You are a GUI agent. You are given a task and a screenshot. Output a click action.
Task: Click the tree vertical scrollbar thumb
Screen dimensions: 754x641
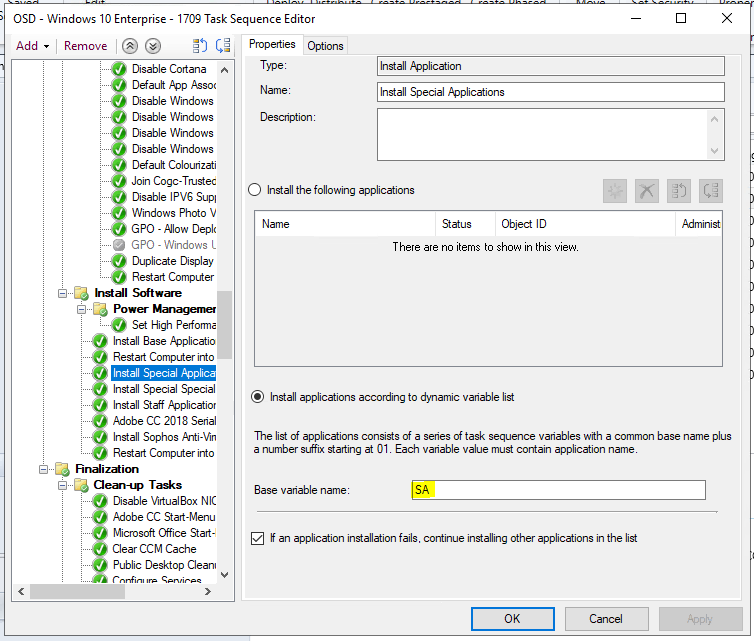point(224,325)
